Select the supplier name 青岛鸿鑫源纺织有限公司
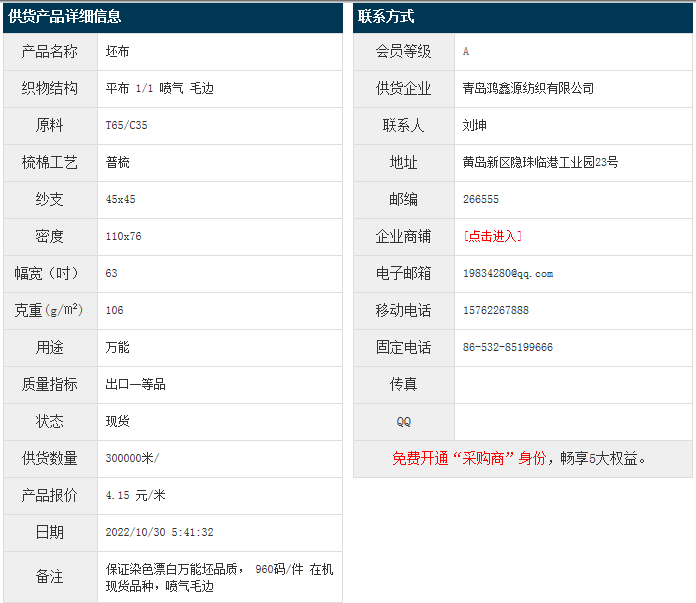Image resolution: width=696 pixels, height=603 pixels. [x=528, y=88]
